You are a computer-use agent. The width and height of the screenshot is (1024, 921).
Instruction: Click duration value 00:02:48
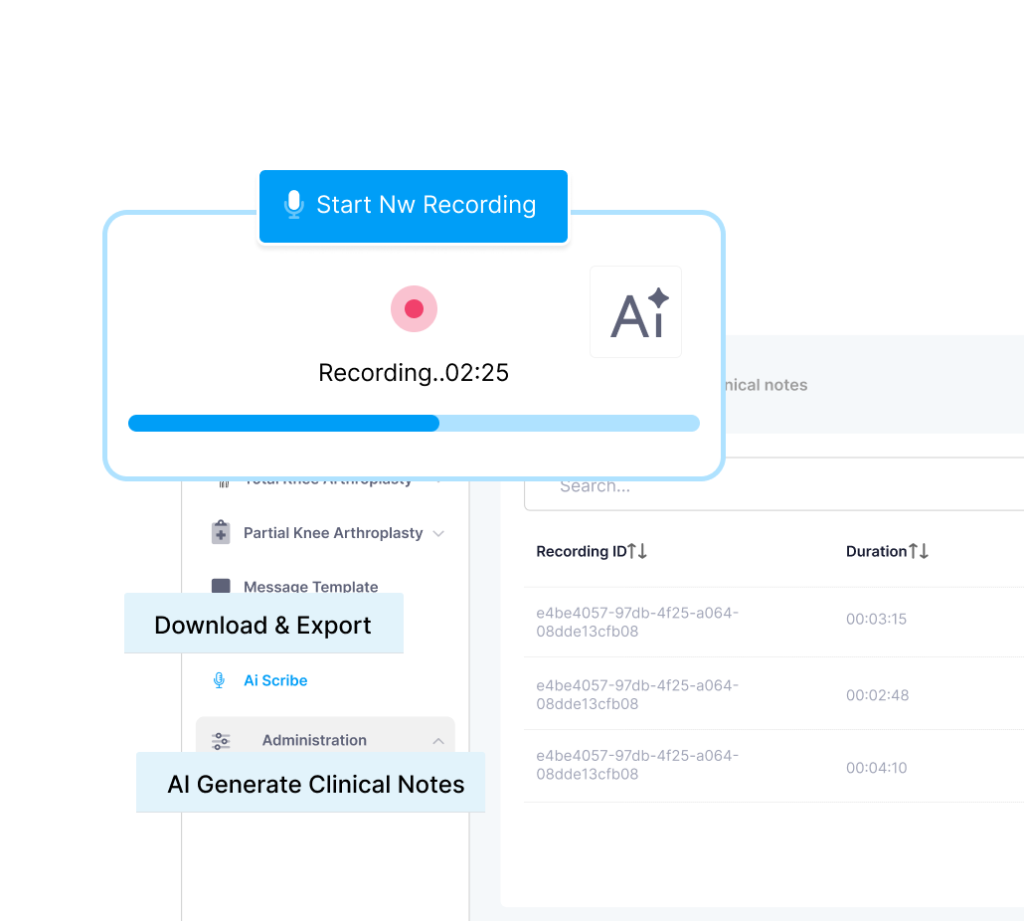pyautogui.click(x=877, y=695)
